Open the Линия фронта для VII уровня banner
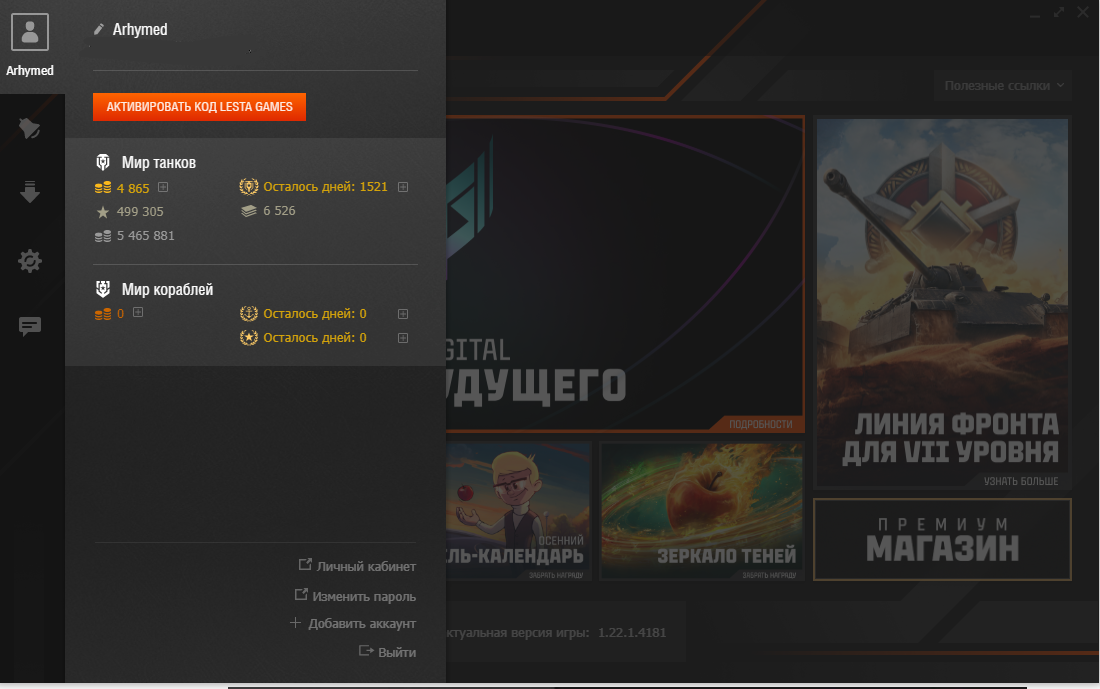Screen dimensions: 1100x689 (942, 303)
